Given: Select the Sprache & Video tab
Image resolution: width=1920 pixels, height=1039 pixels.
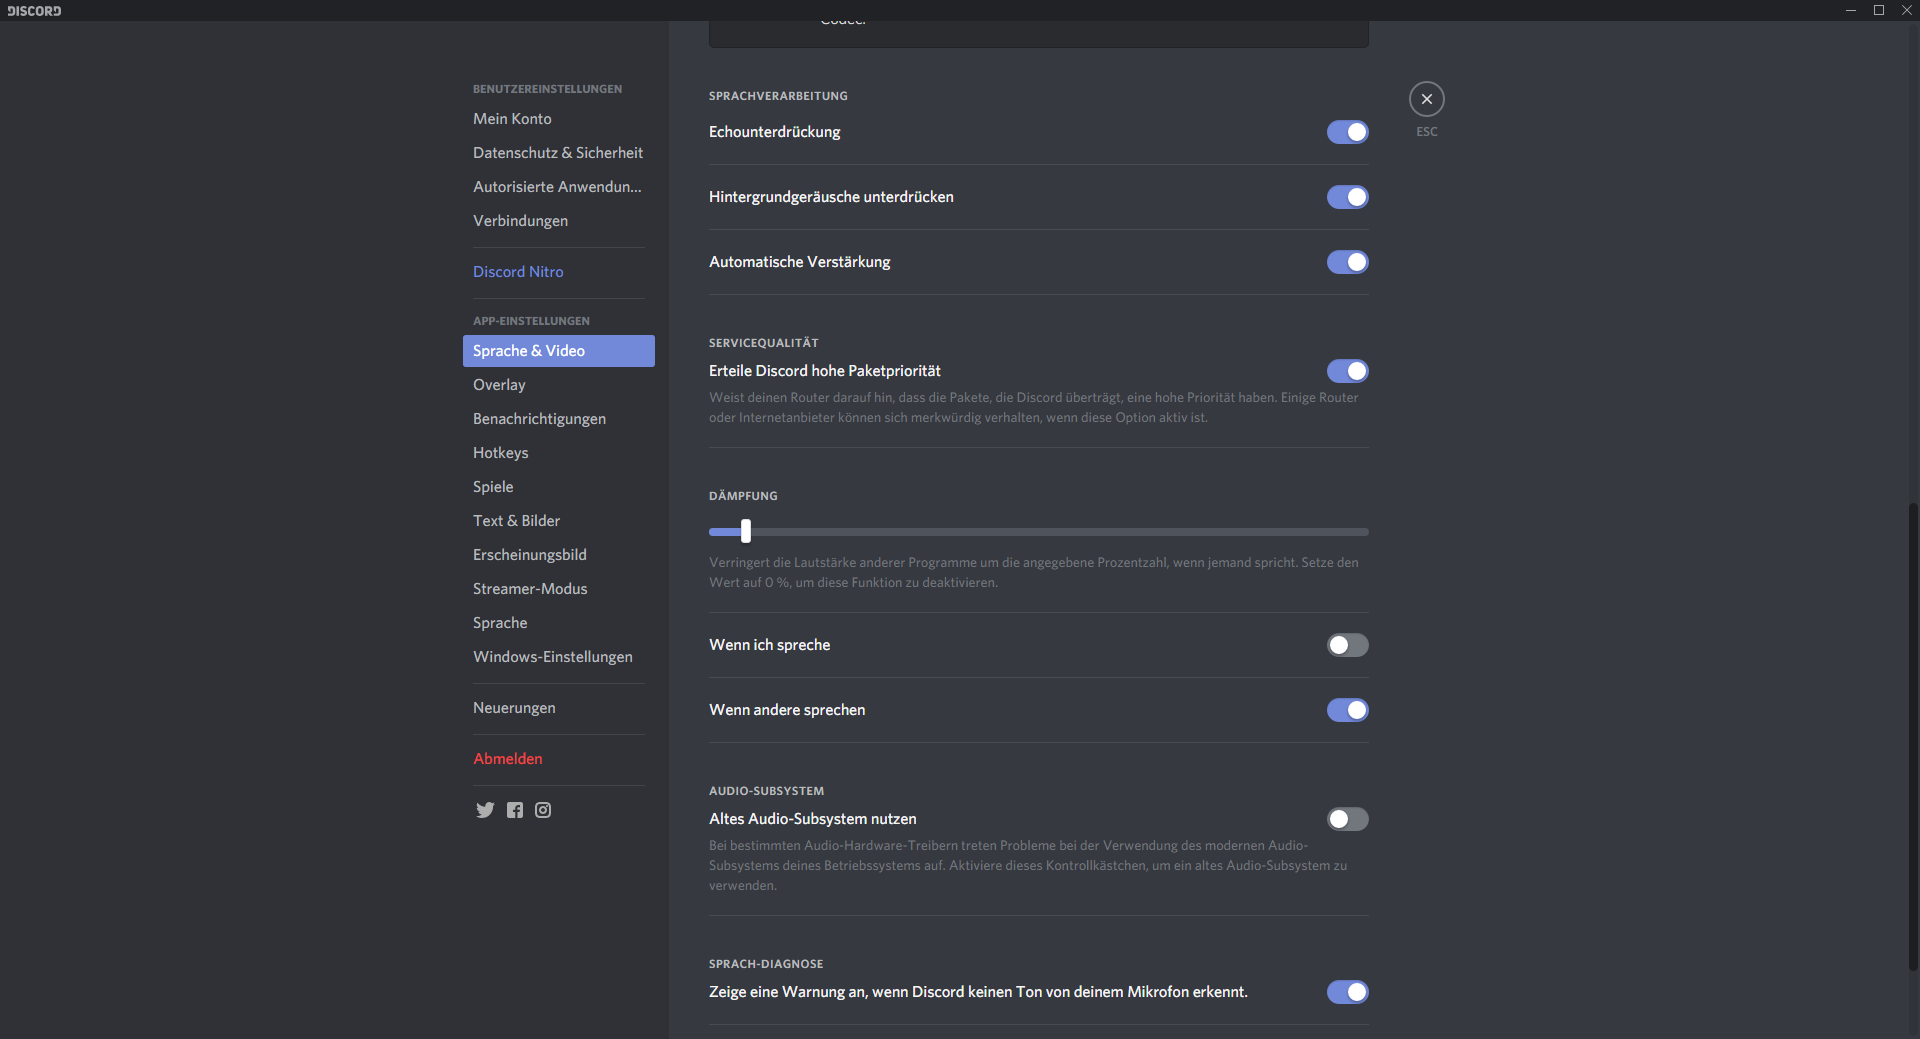Looking at the screenshot, I should coord(559,351).
